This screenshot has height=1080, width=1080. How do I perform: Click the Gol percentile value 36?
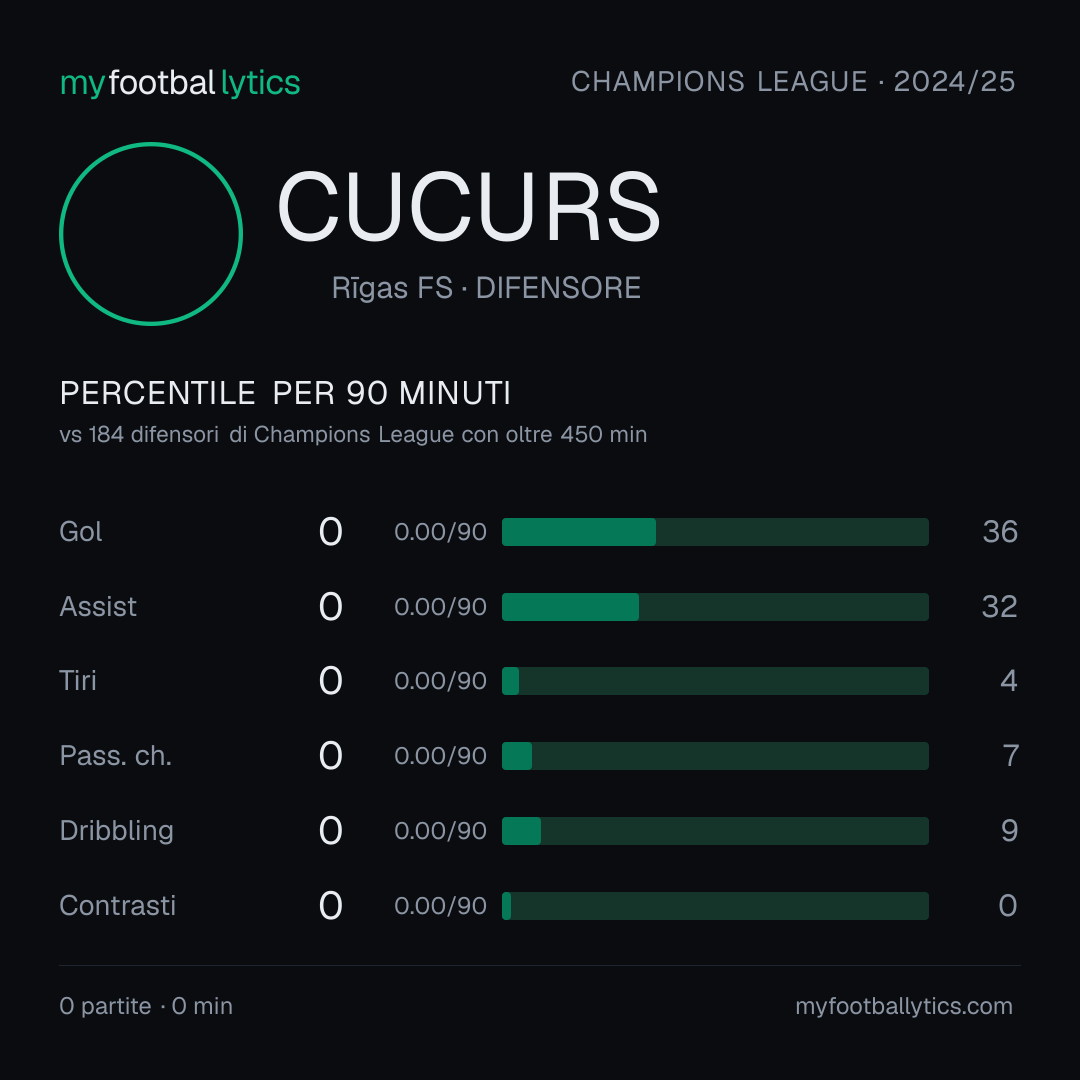pyautogui.click(x=1000, y=532)
